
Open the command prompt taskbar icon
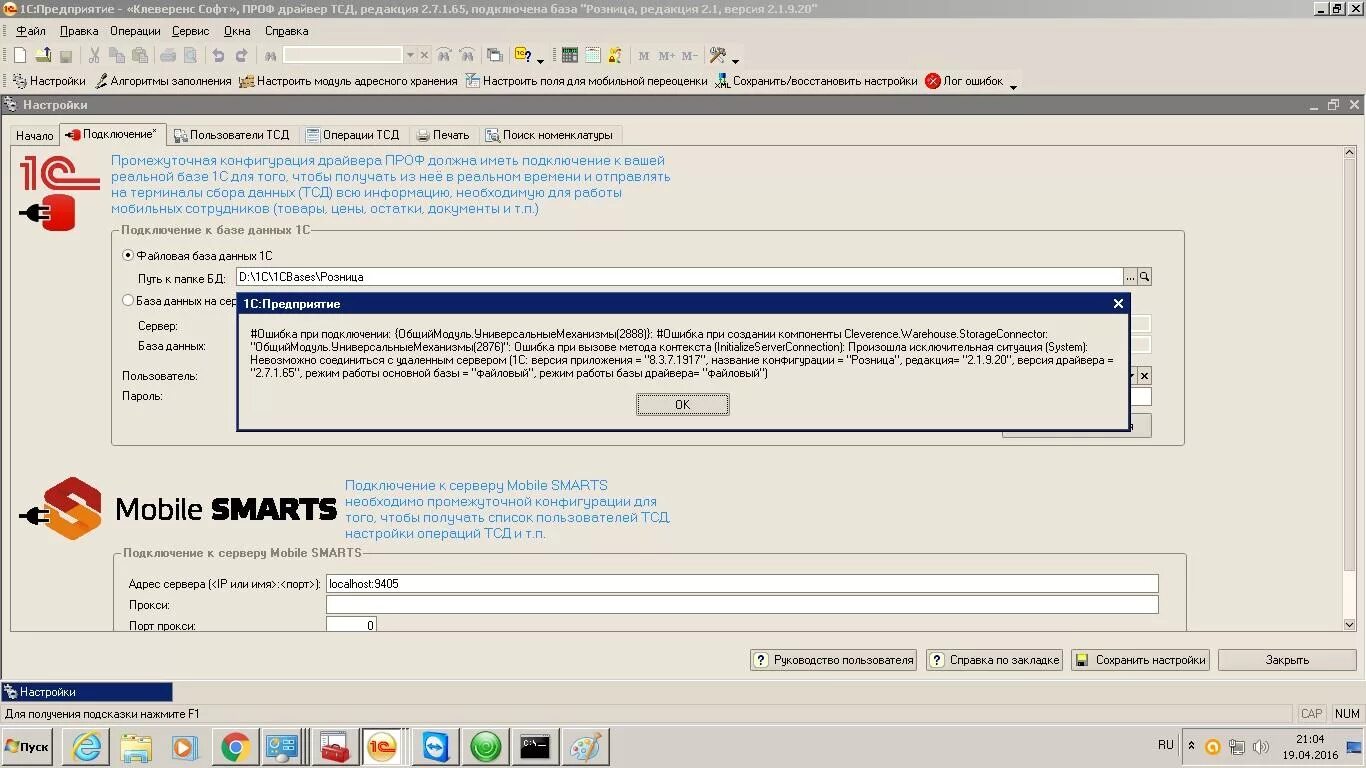(x=535, y=747)
